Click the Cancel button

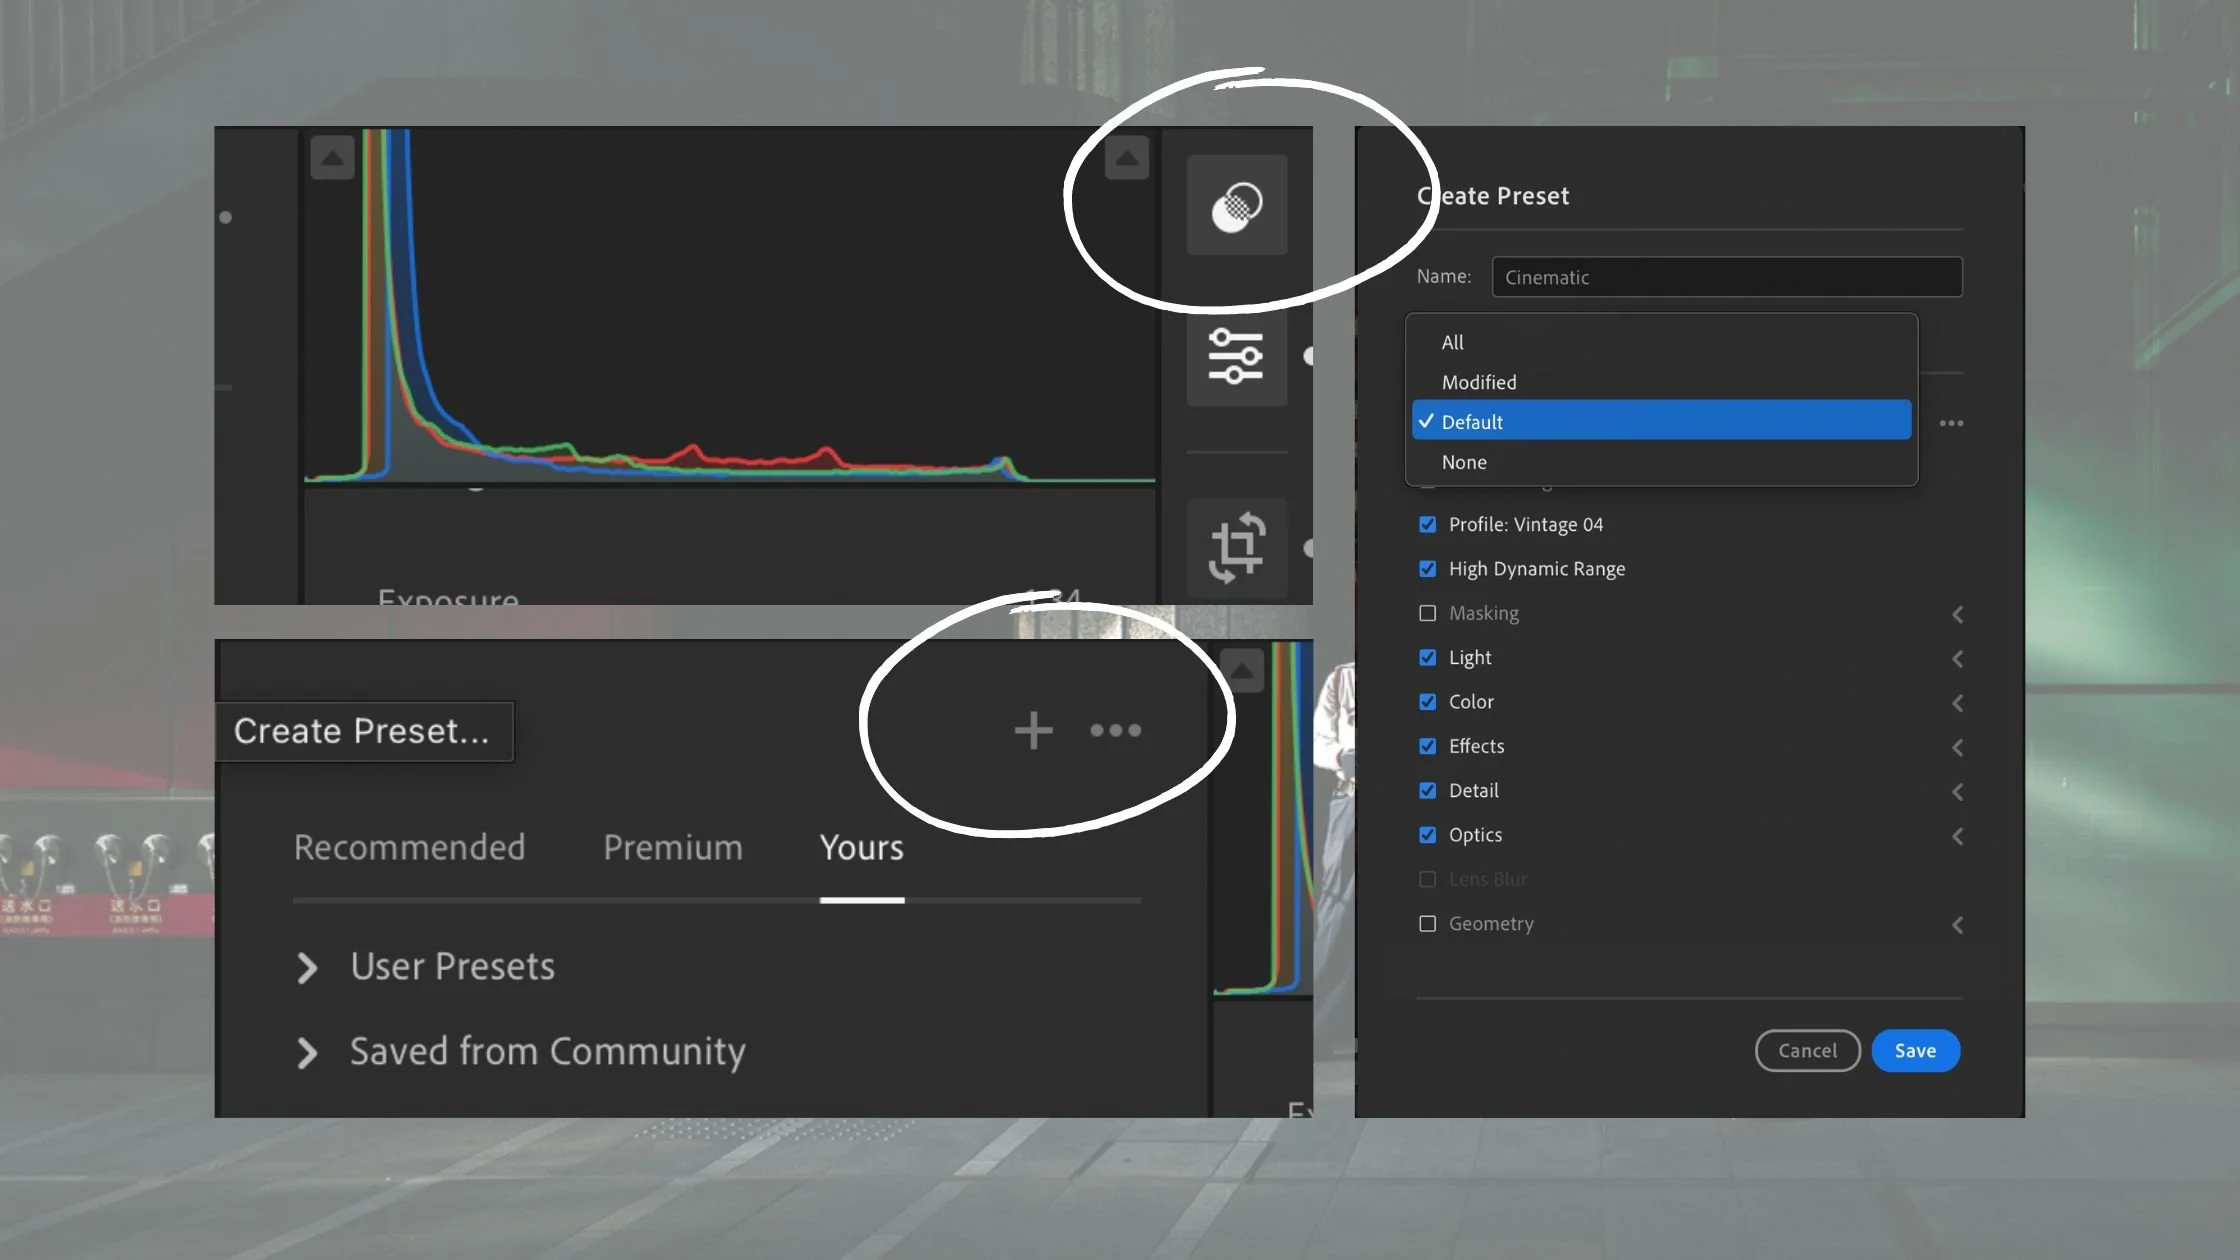pos(1807,1050)
